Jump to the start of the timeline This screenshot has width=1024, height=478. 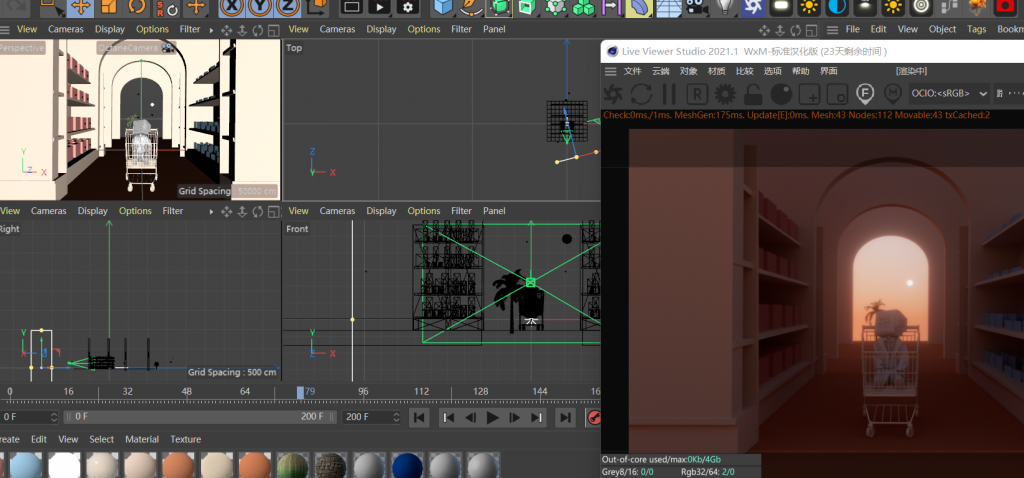(x=421, y=417)
